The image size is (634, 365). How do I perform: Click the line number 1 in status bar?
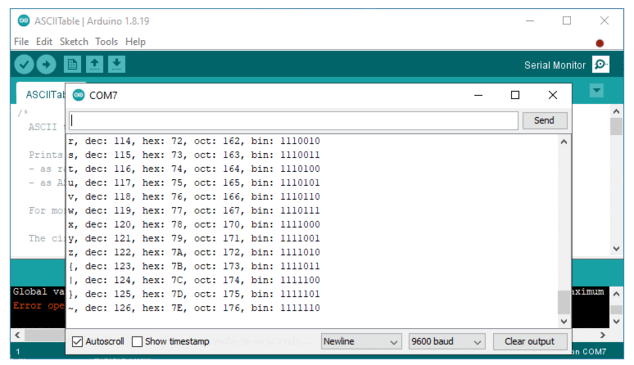pos(18,352)
